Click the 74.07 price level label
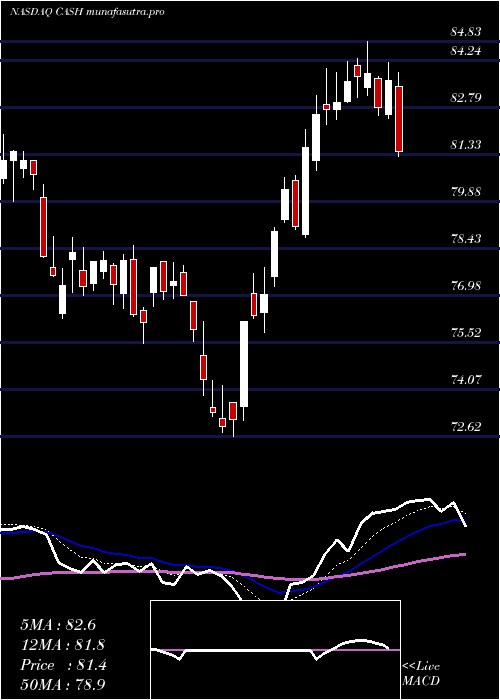 (466, 380)
